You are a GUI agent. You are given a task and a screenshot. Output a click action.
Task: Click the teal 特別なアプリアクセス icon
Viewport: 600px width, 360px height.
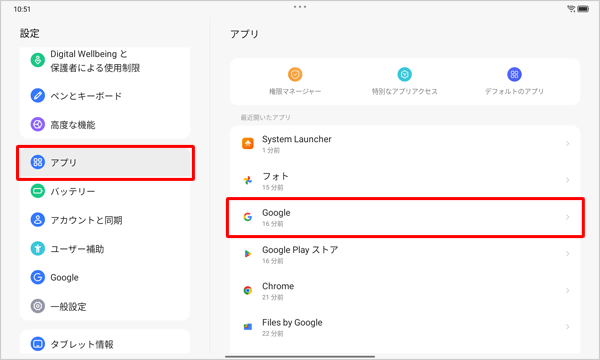pyautogui.click(x=404, y=75)
